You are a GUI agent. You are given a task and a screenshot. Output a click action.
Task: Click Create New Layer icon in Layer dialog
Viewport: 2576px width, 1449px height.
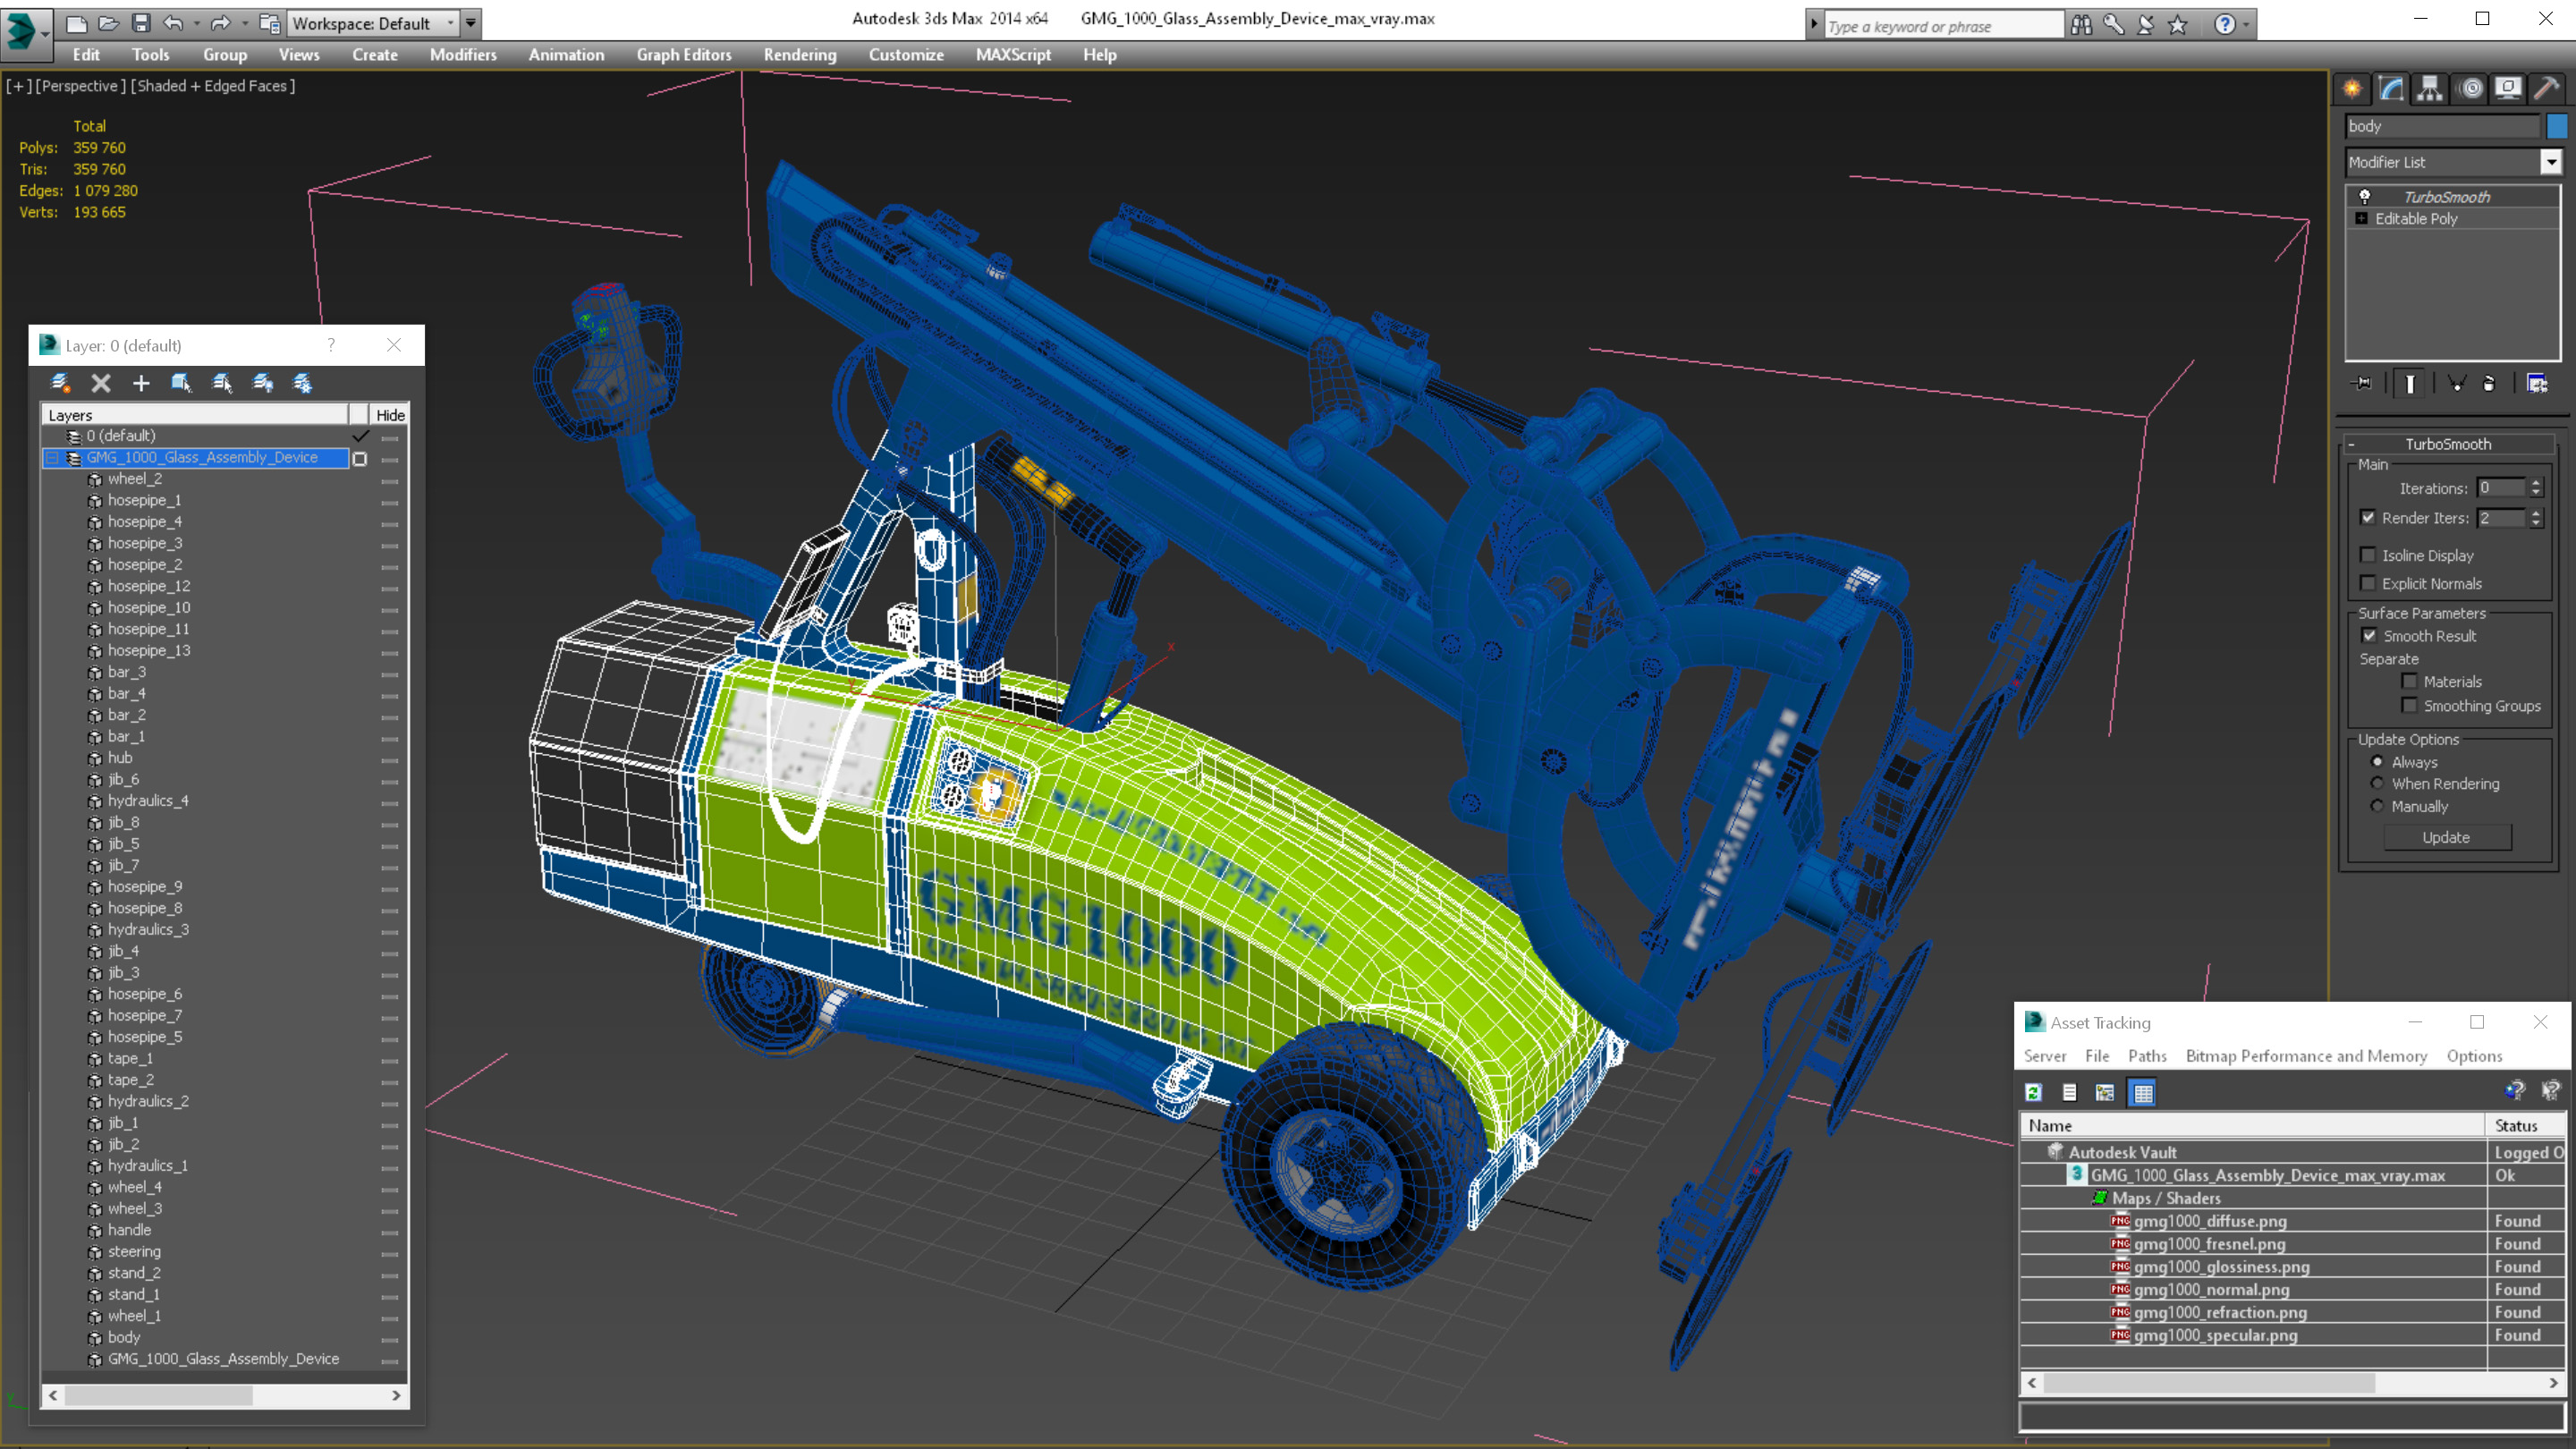pos(60,383)
